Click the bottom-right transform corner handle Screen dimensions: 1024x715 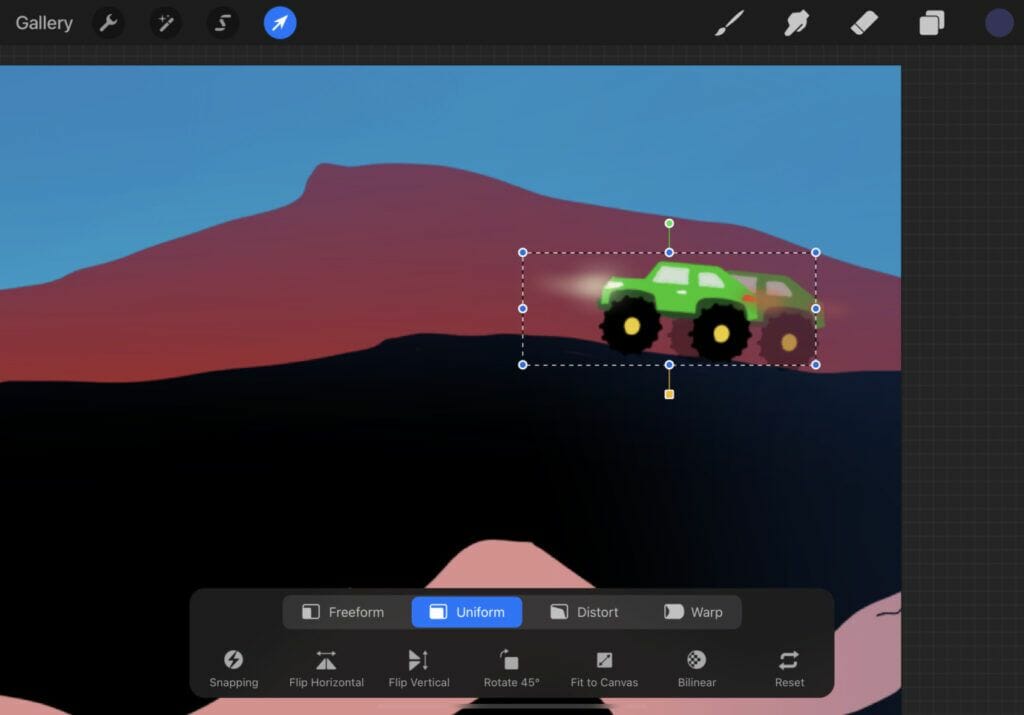[x=816, y=365]
